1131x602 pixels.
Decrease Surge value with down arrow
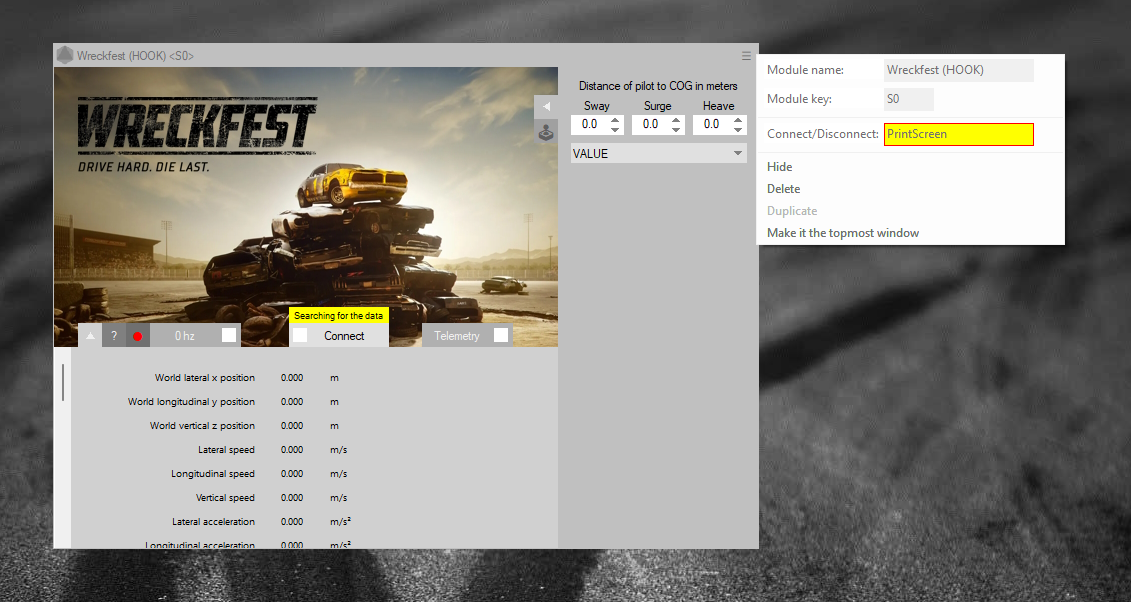click(676, 129)
